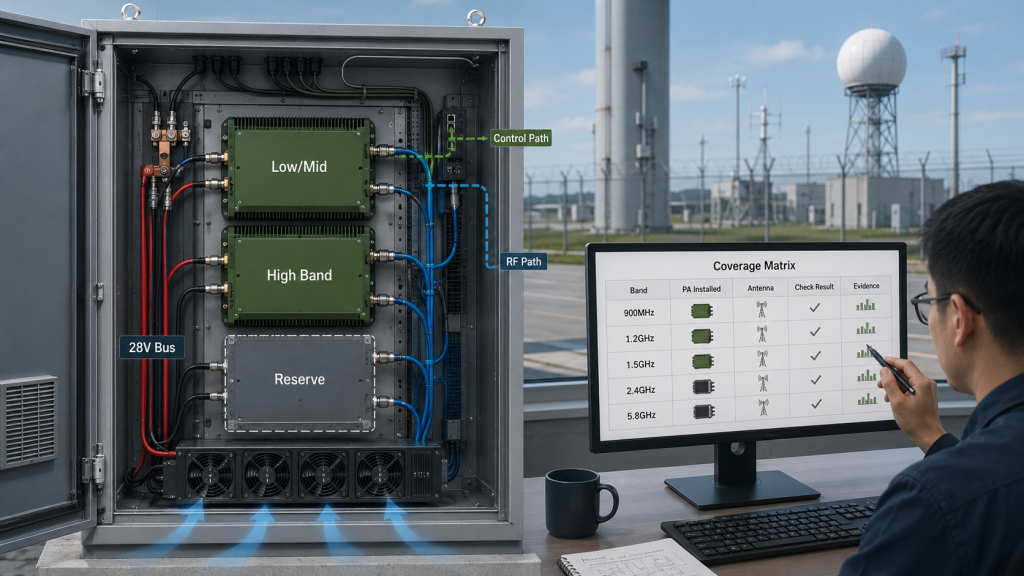Image resolution: width=1024 pixels, height=576 pixels.
Task: Click the antenna tower icon for 1.5GHz
Action: (762, 359)
